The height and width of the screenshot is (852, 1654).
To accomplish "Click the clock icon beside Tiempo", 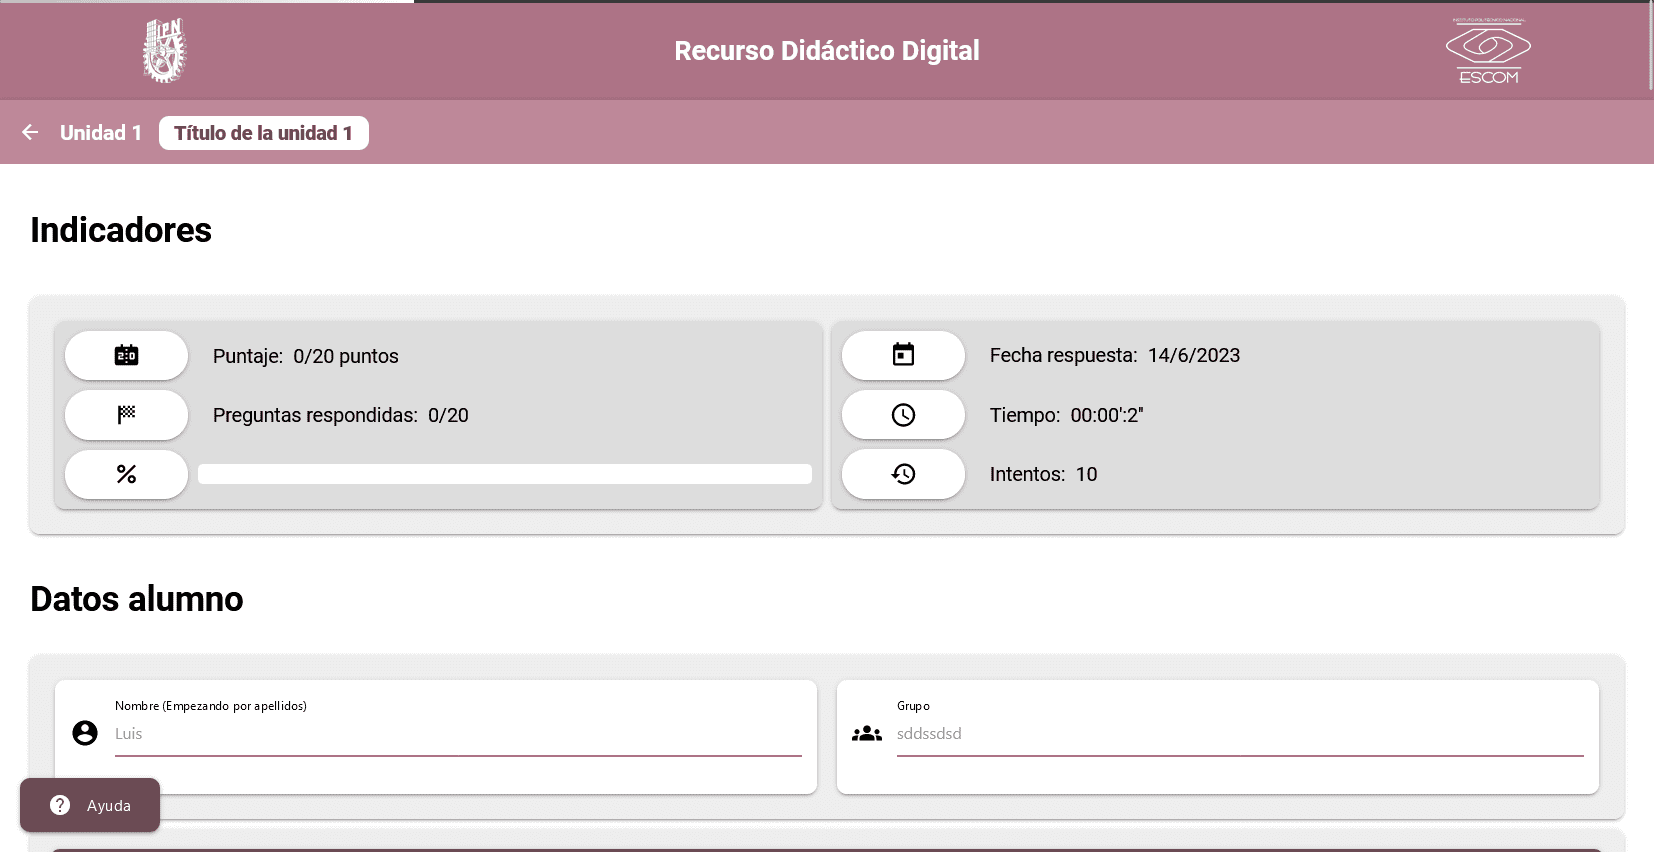I will (x=903, y=415).
